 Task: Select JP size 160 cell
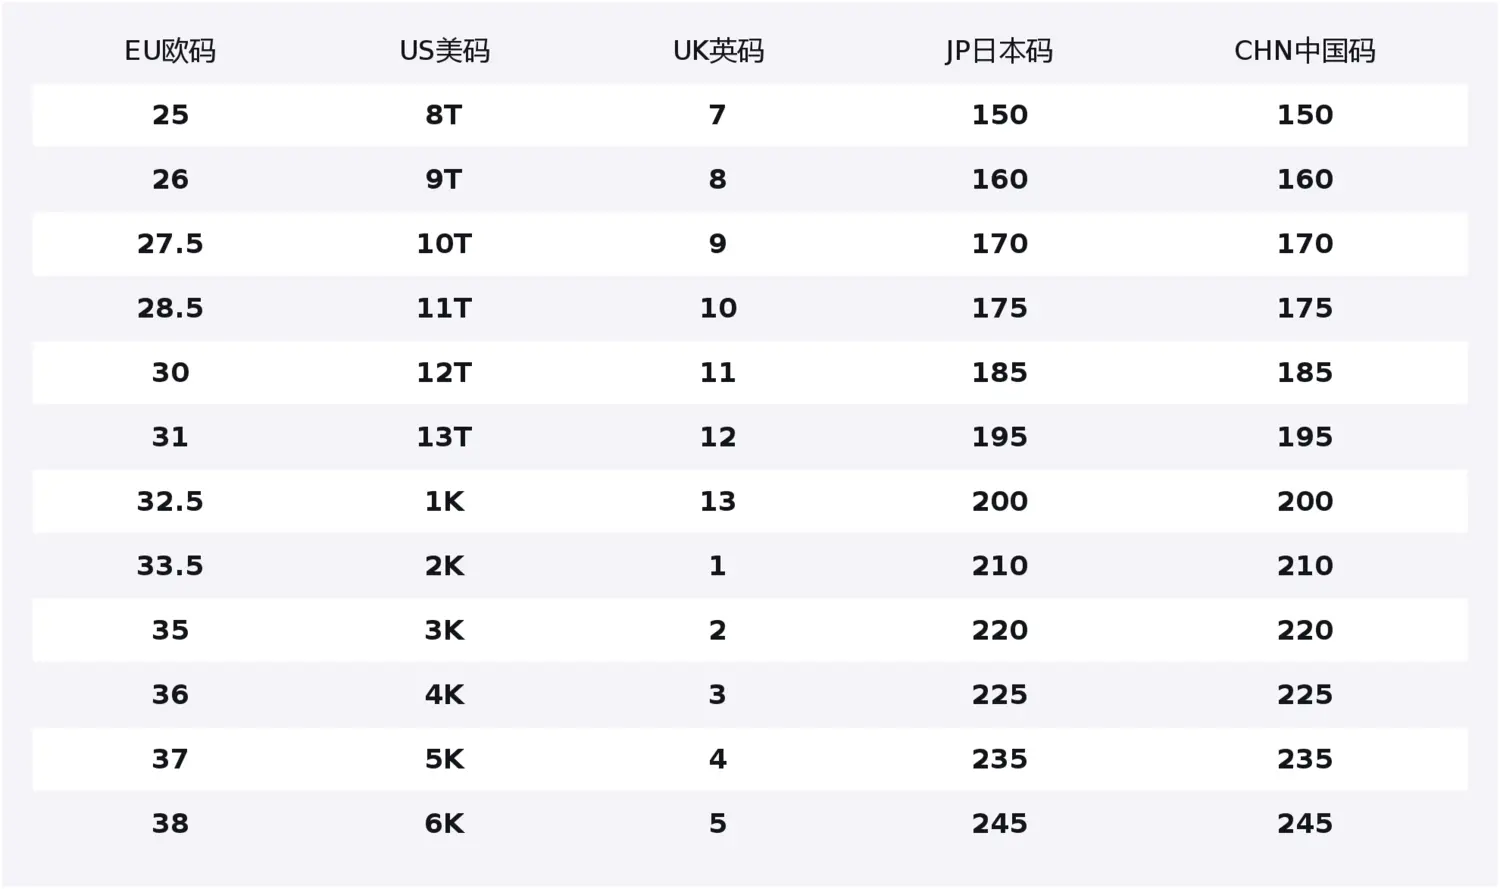pyautogui.click(x=1000, y=180)
